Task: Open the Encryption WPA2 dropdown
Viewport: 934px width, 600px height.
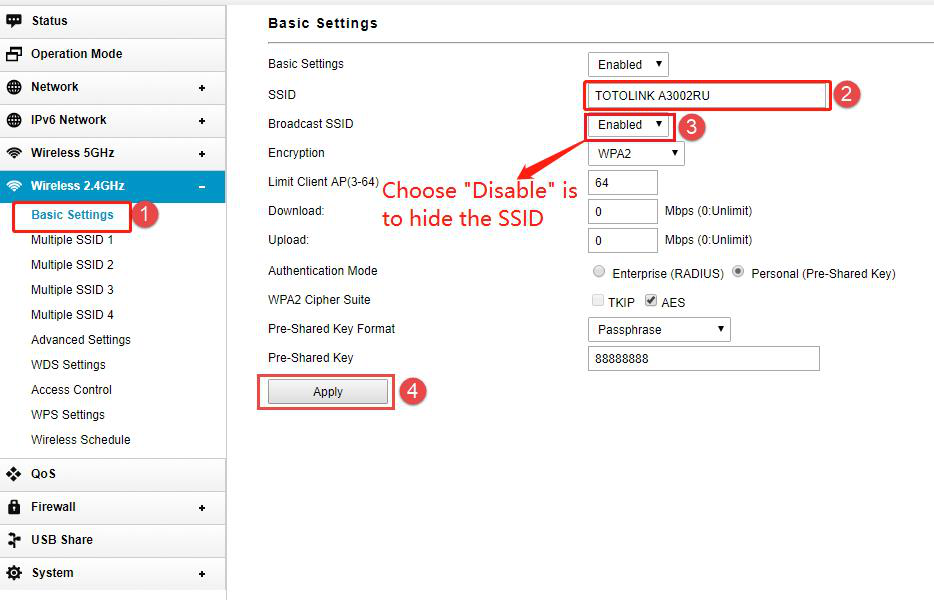Action: pos(636,154)
